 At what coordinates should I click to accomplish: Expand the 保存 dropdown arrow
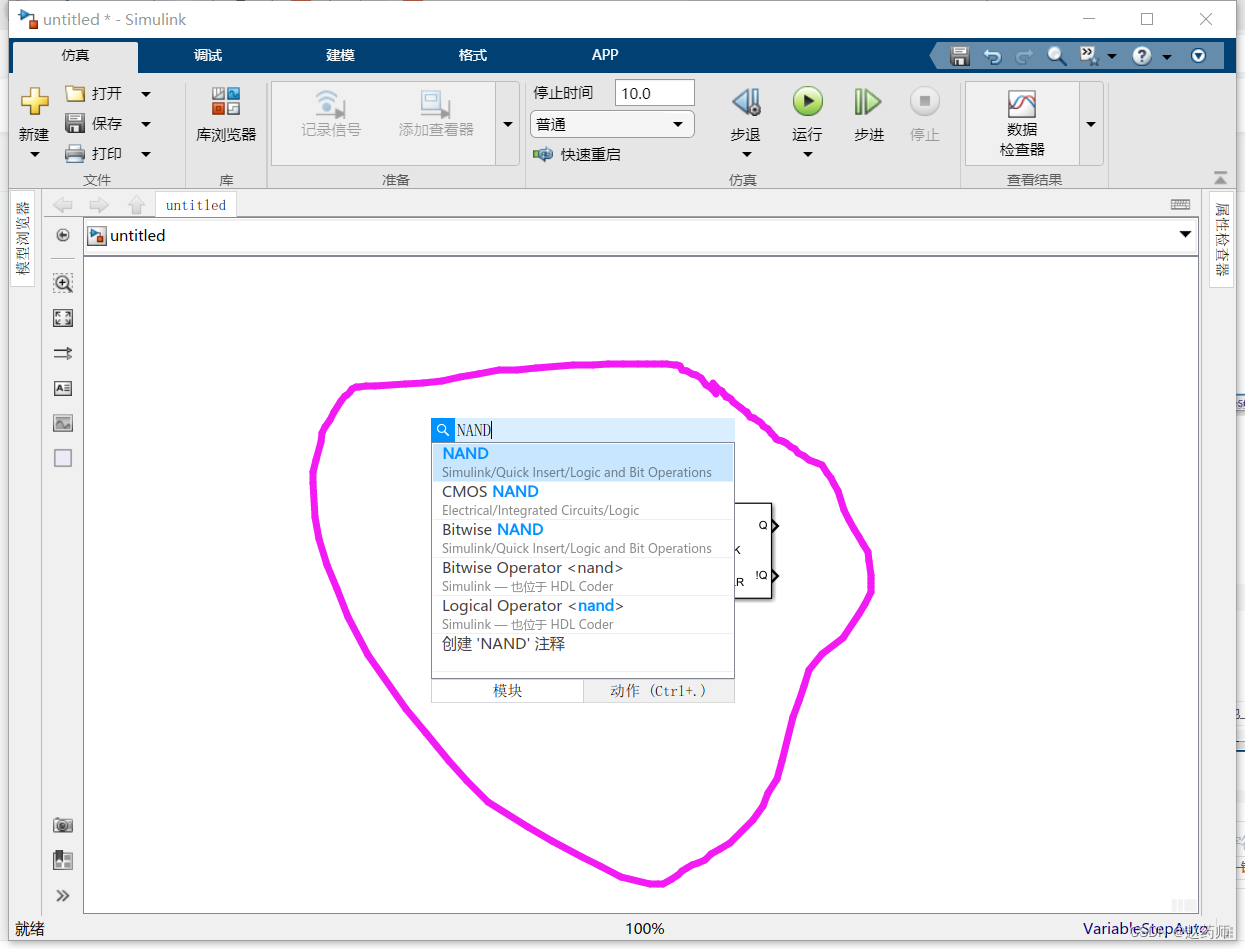point(145,124)
